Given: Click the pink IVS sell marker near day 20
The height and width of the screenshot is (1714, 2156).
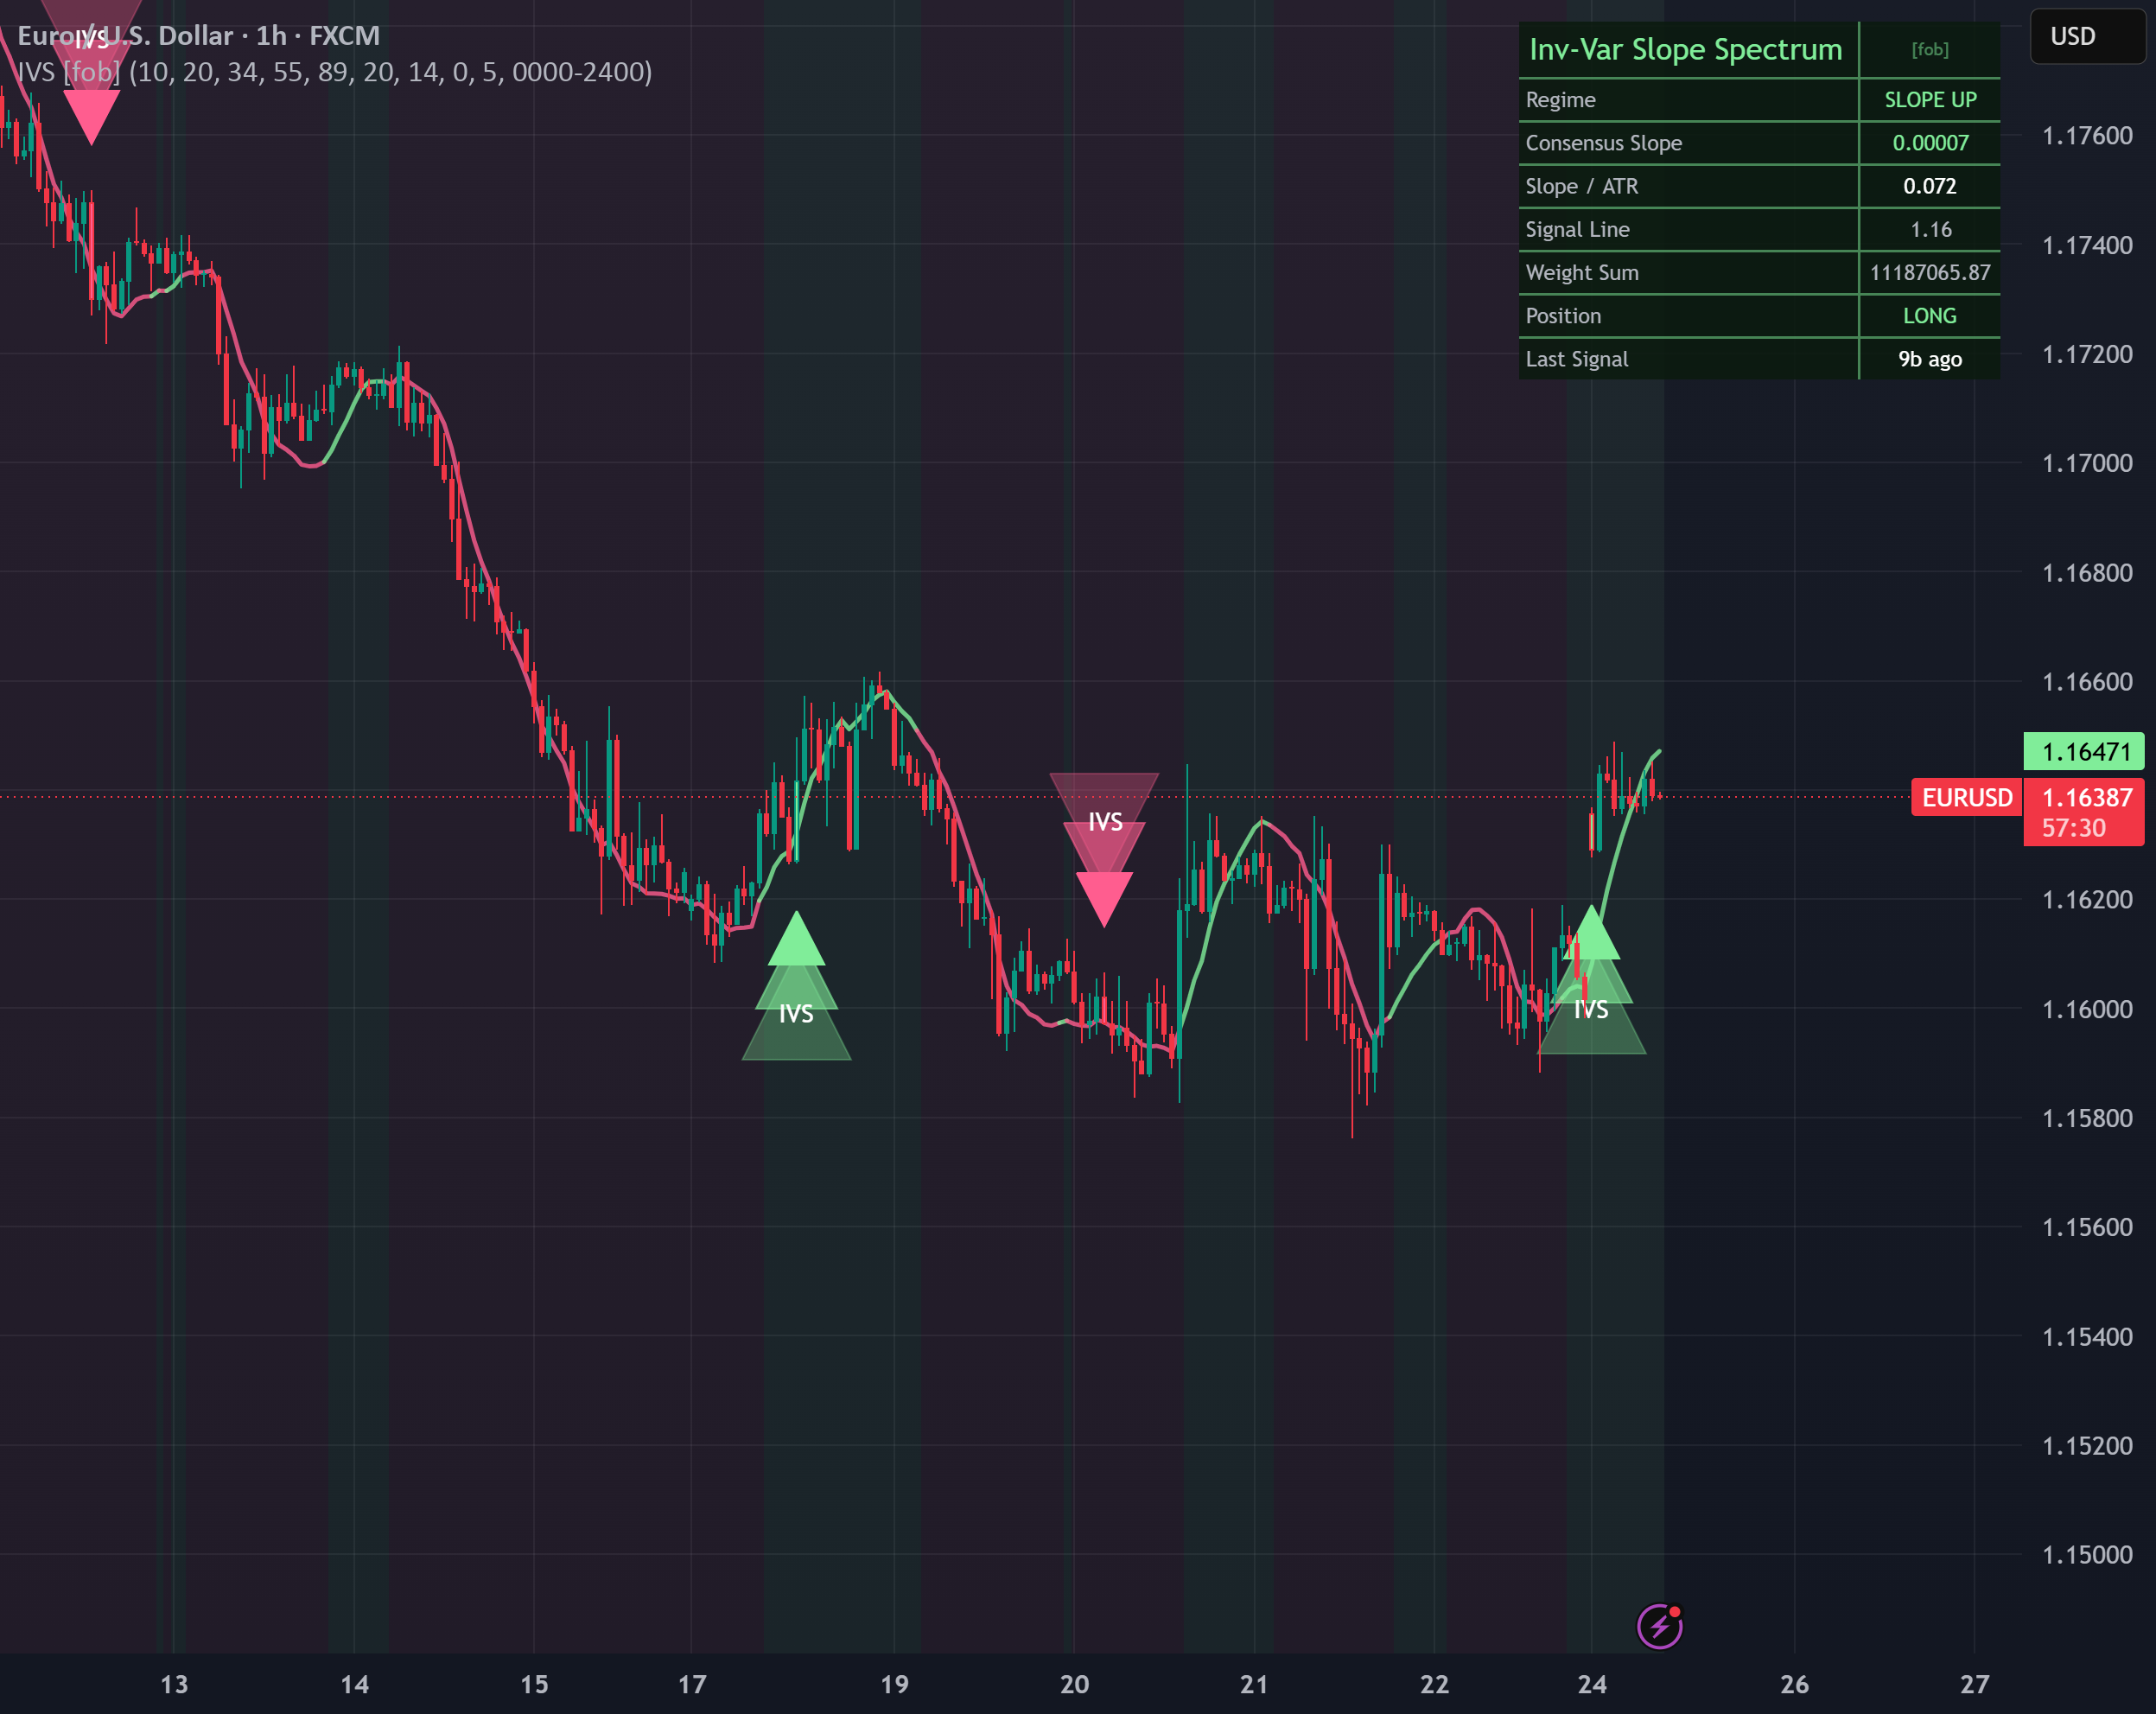Looking at the screenshot, I should [x=1104, y=848].
